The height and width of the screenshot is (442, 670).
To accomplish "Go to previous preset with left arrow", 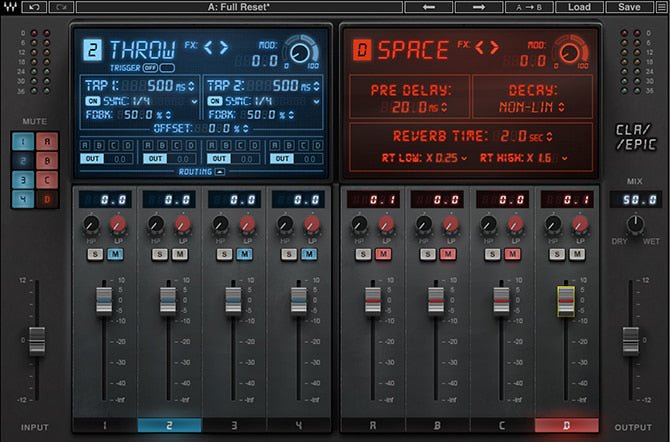I will (430, 7).
